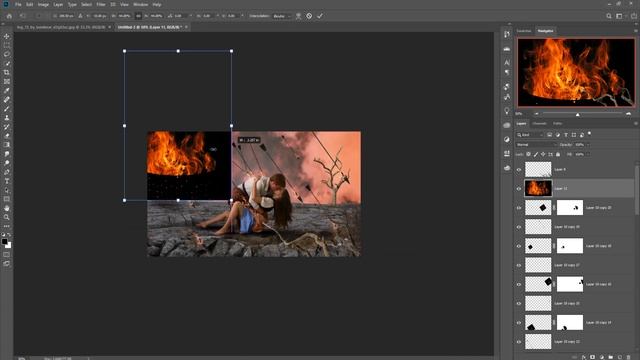Click the foreground color swatch

click(x=4, y=241)
